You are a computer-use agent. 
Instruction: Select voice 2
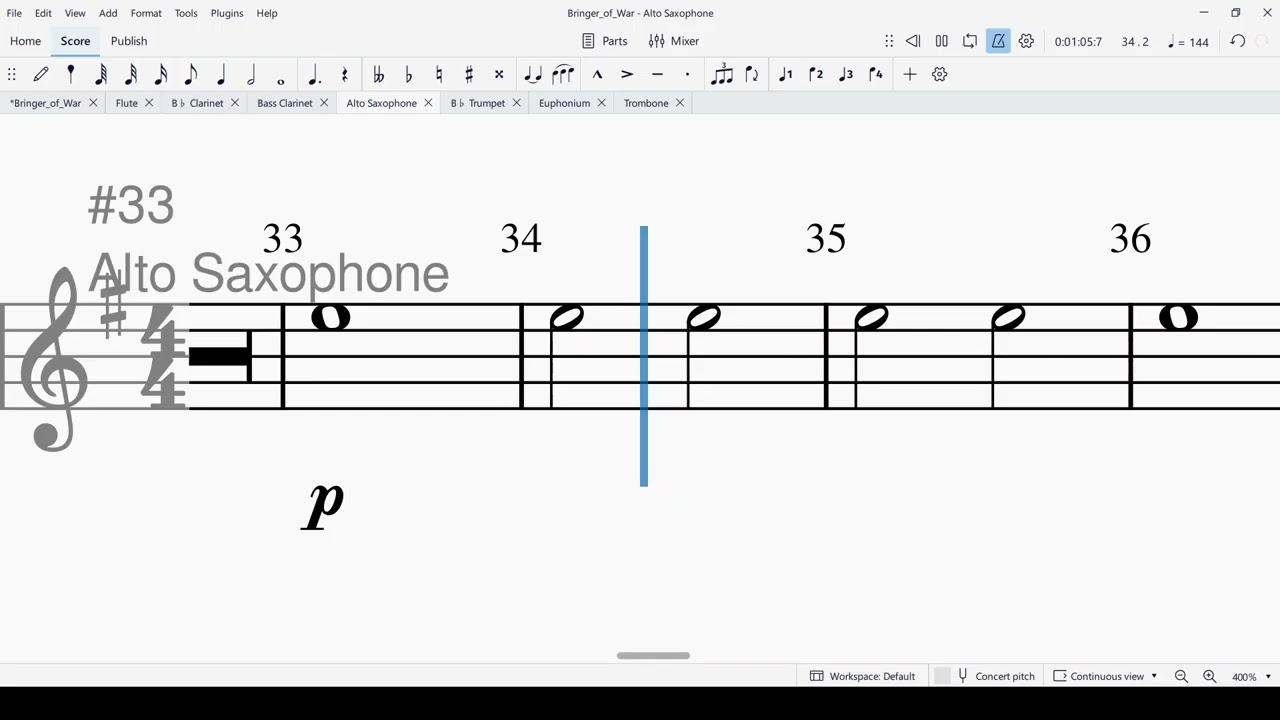816,74
